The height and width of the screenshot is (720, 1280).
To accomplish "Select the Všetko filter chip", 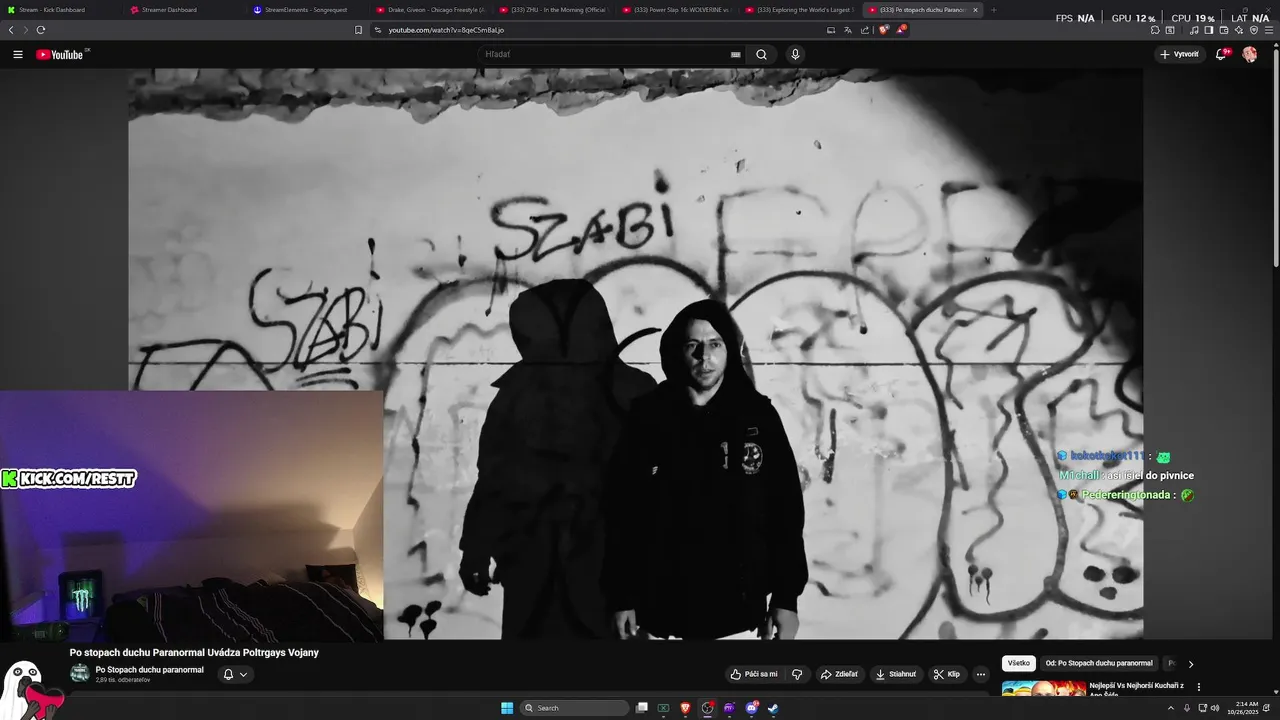I will coord(1018,663).
